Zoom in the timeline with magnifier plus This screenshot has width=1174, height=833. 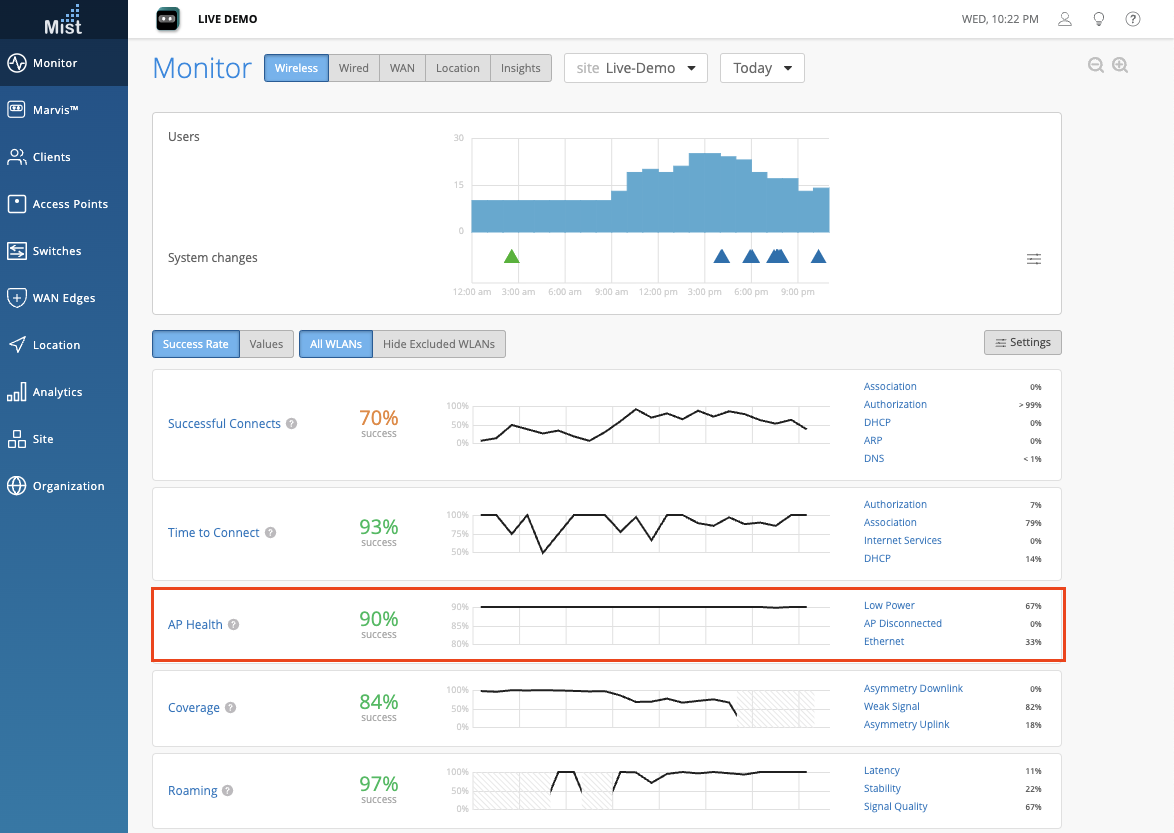(1120, 65)
